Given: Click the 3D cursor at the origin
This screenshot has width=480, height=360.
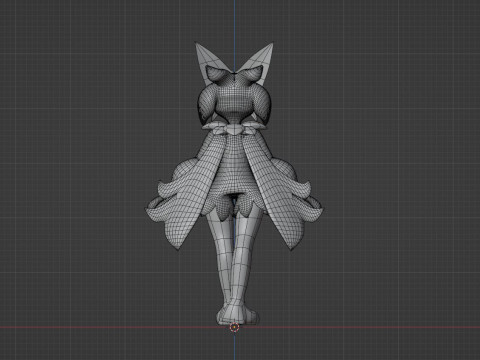Looking at the screenshot, I should click(x=234, y=327).
